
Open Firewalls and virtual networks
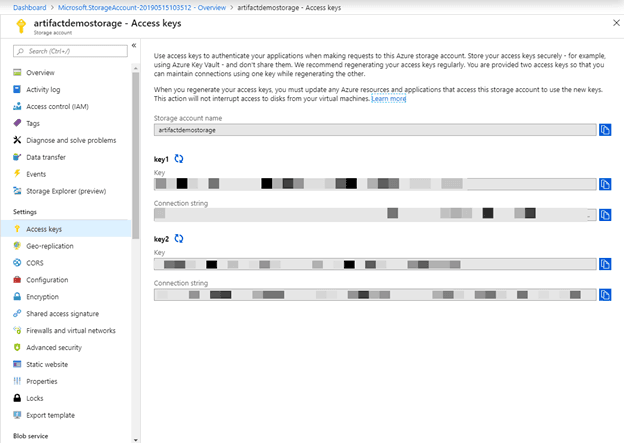70,330
